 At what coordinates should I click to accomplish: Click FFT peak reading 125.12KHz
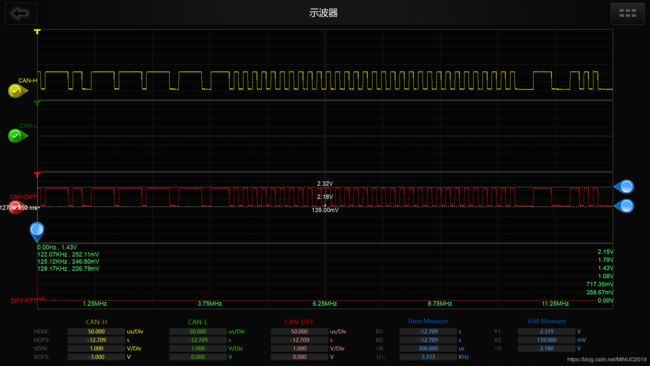(68, 262)
